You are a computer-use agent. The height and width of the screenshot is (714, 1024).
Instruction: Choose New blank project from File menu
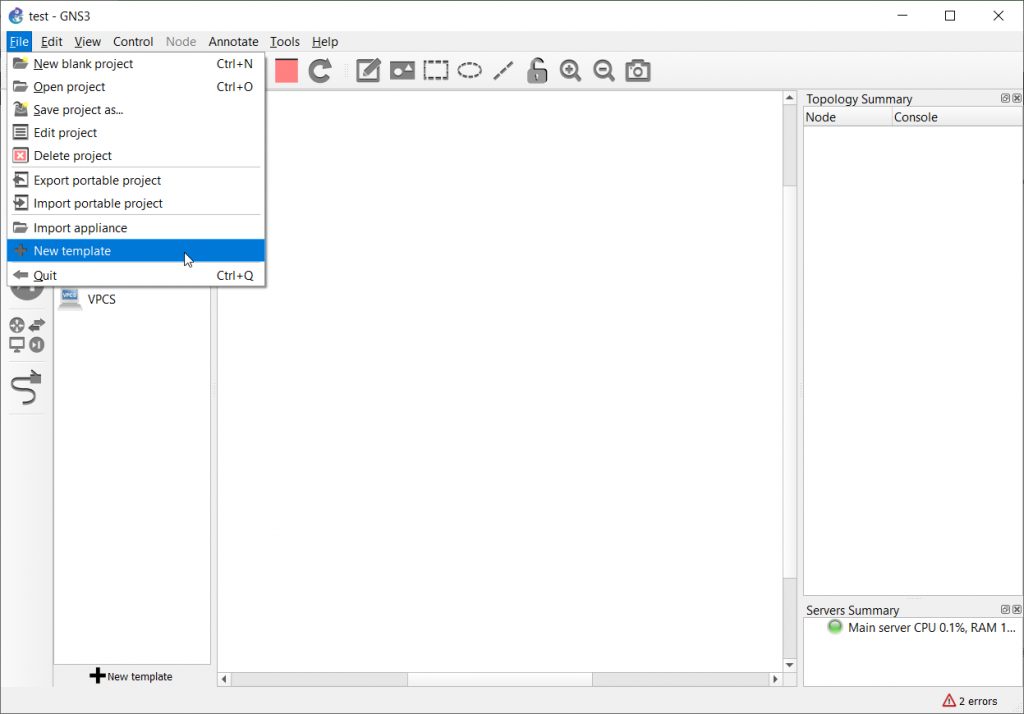coord(136,64)
